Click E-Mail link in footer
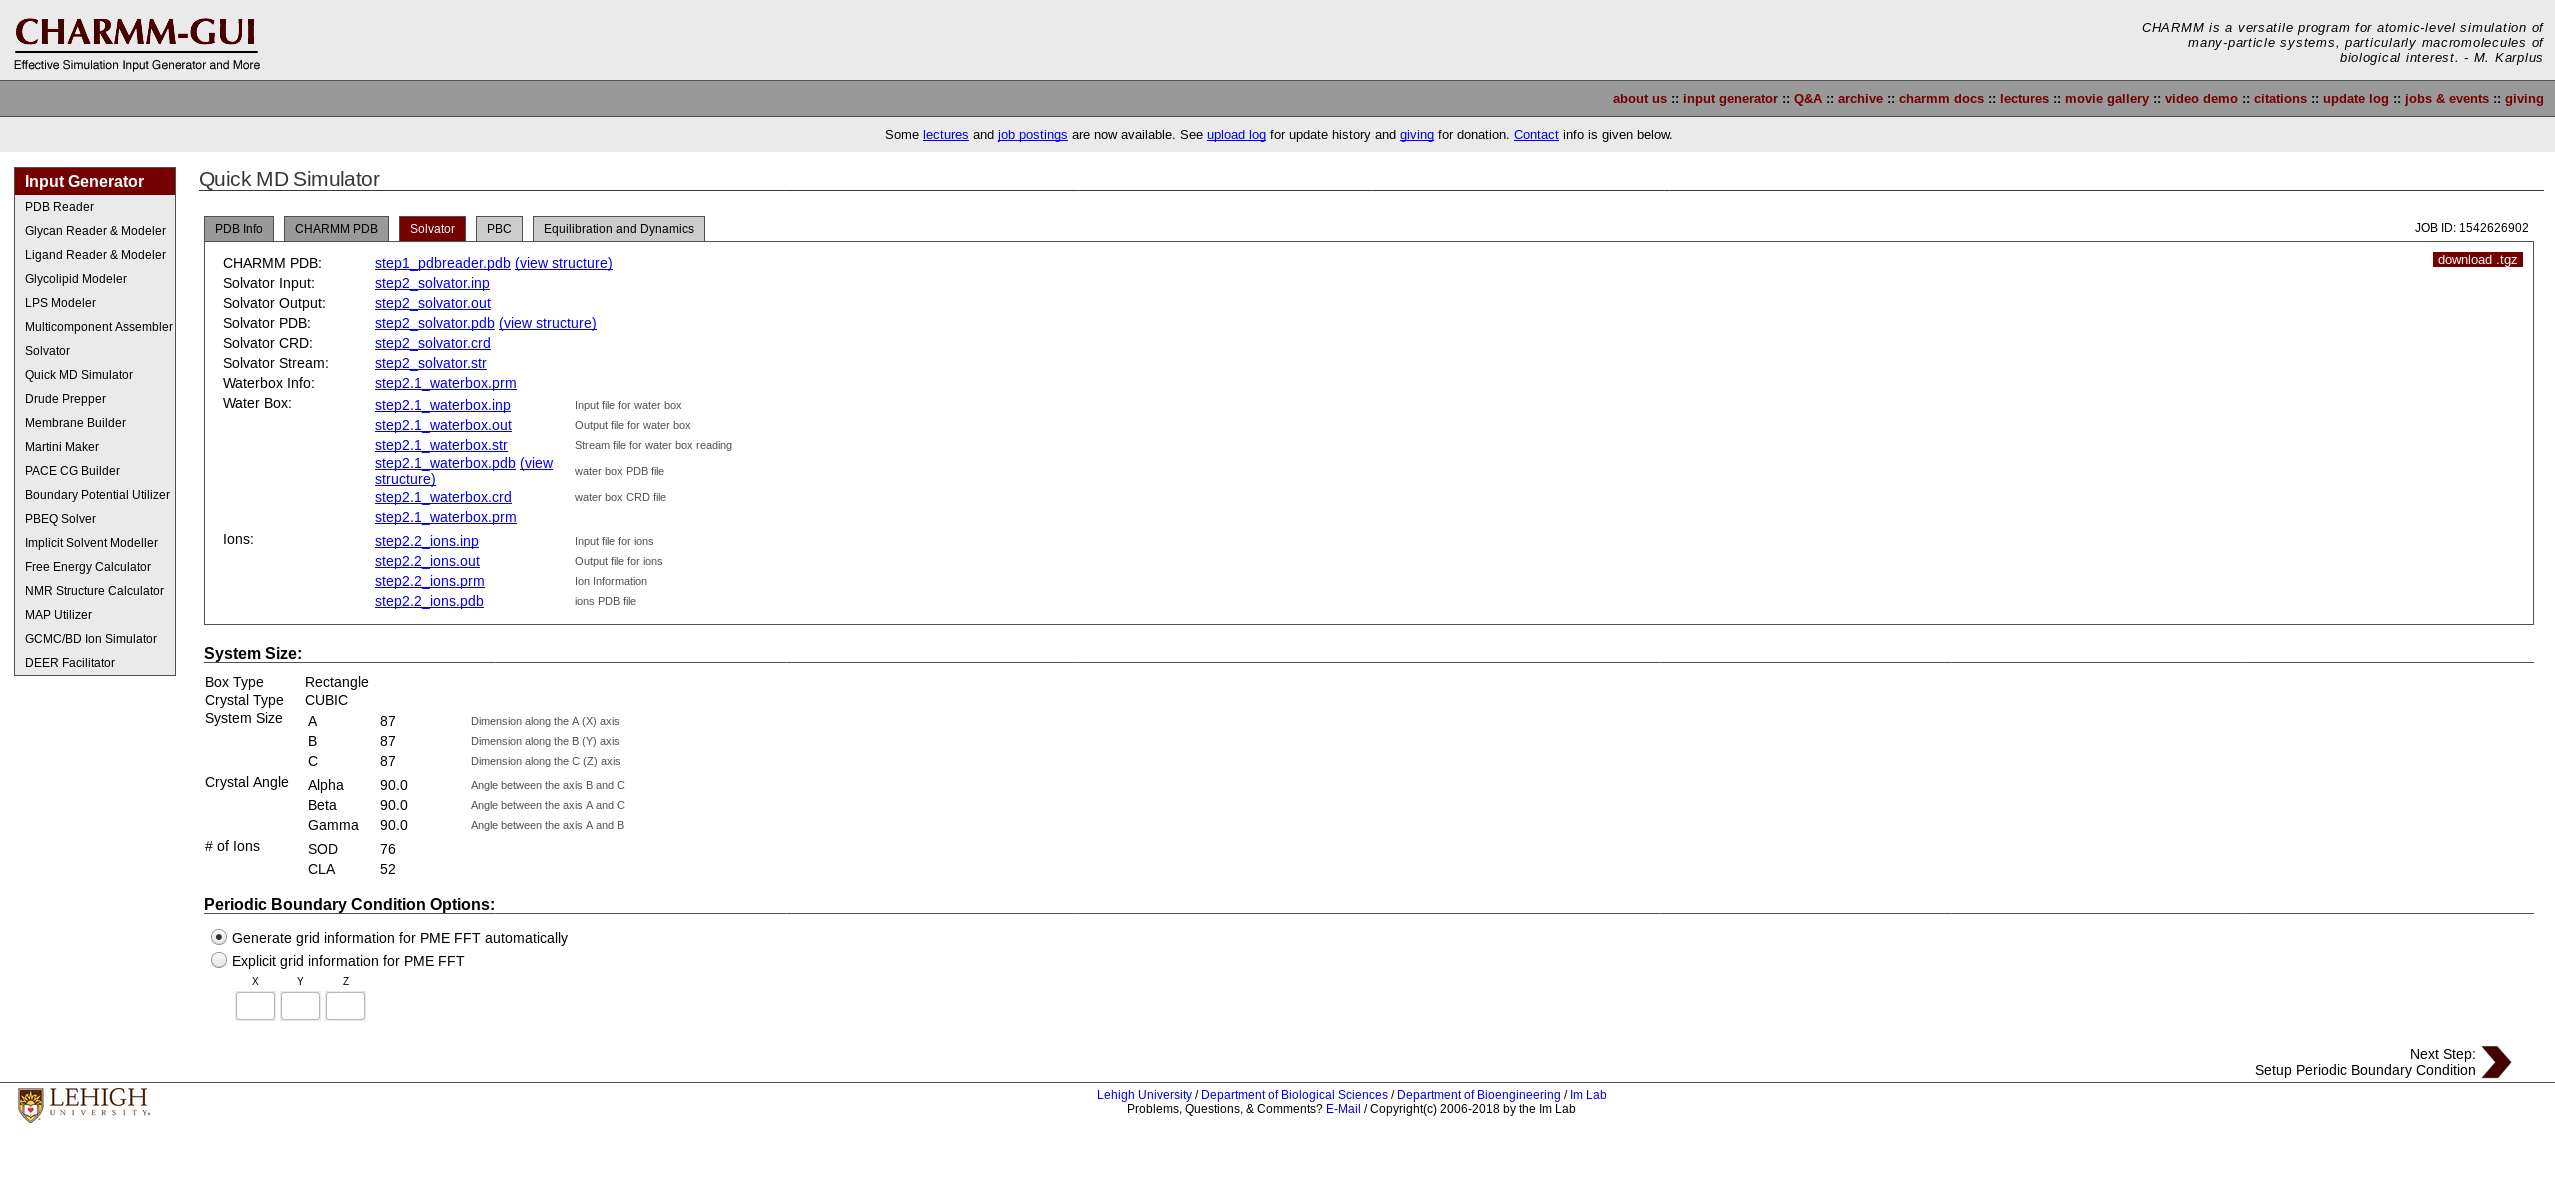The width and height of the screenshot is (2555, 1189). point(1343,1109)
